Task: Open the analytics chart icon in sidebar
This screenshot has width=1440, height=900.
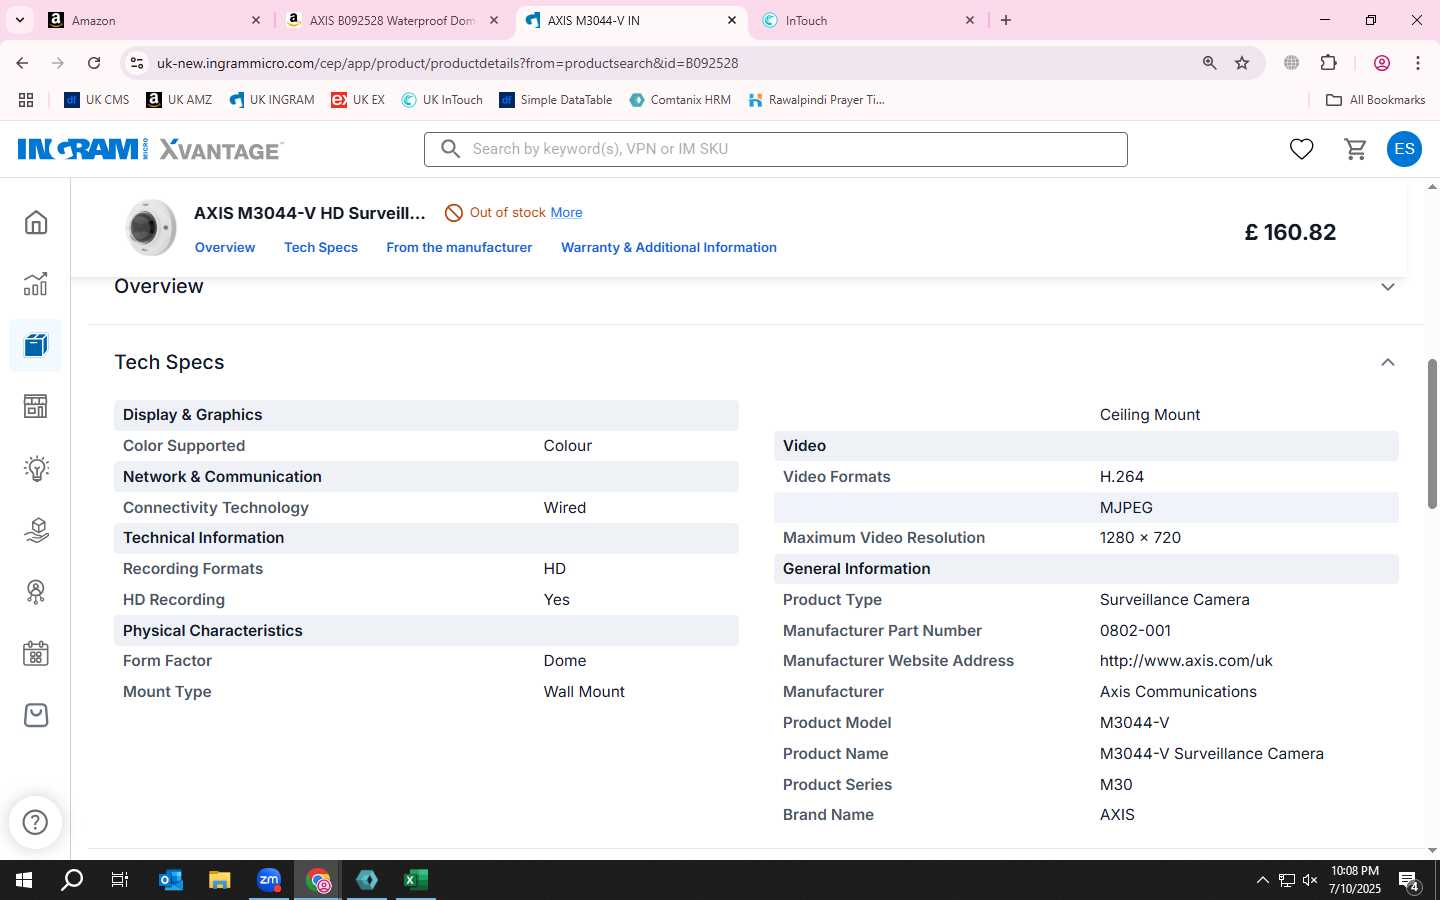Action: [36, 284]
